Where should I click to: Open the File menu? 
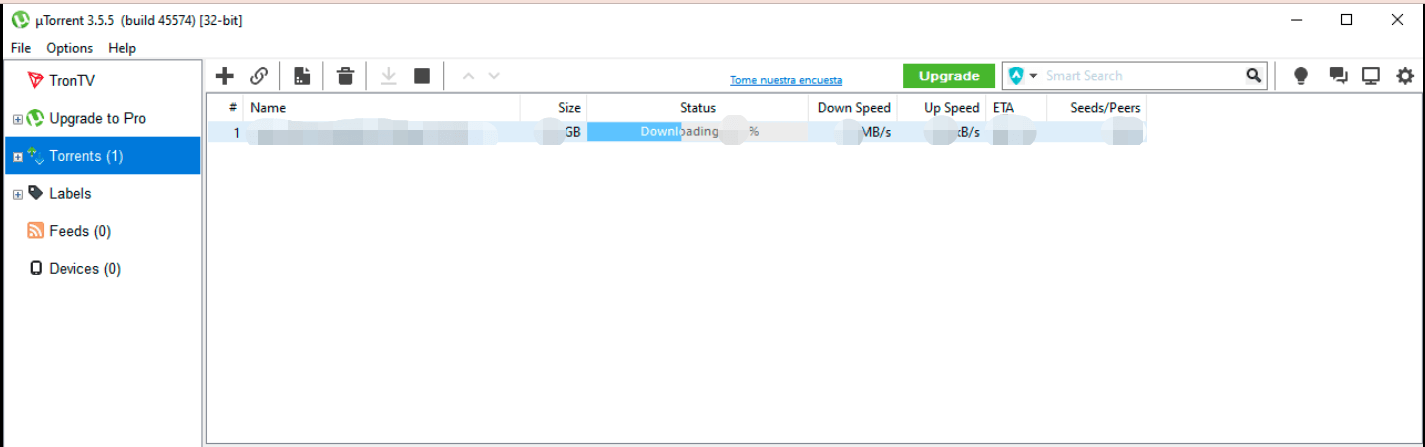click(x=21, y=48)
